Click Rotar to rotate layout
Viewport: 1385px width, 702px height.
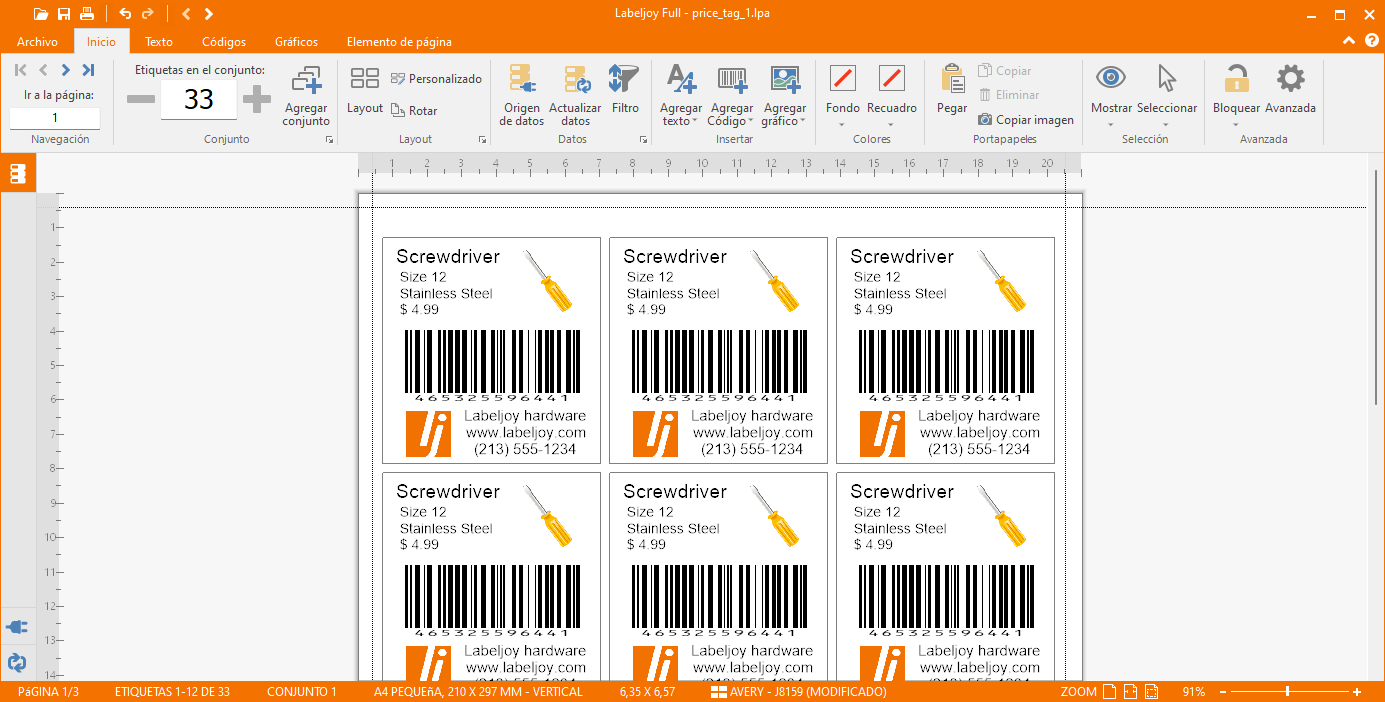[414, 111]
